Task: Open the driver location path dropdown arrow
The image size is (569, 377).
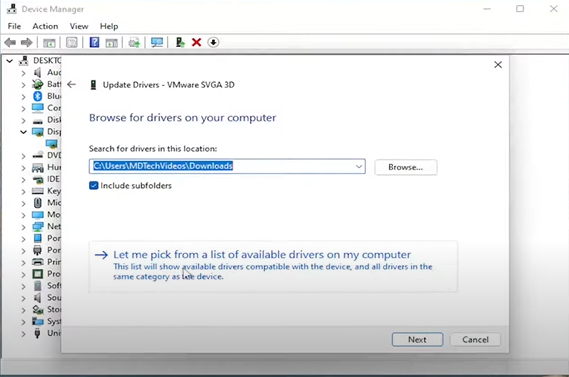Action: pos(359,167)
